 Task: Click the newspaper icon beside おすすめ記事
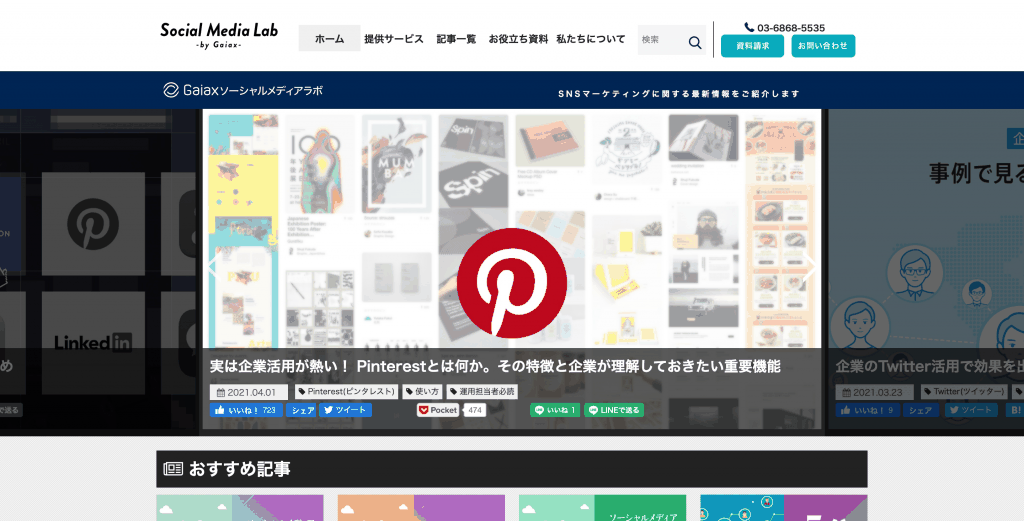(x=173, y=469)
